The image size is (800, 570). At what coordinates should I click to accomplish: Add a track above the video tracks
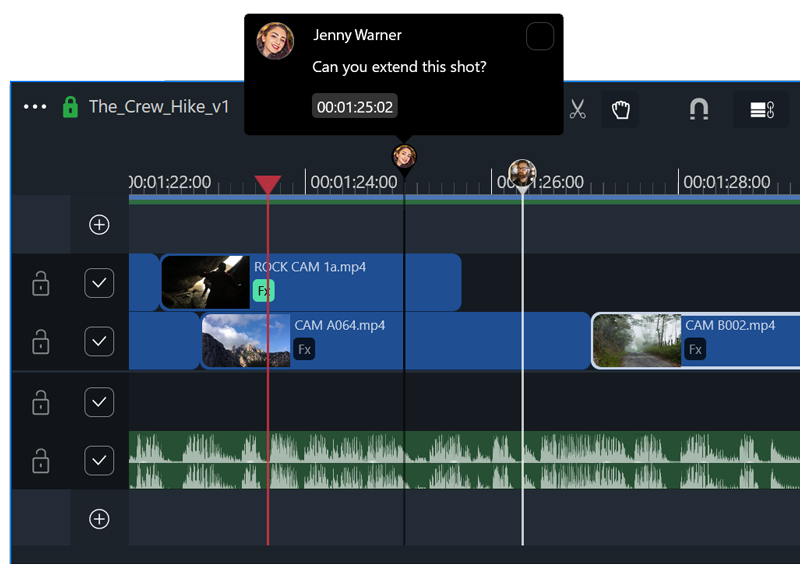99,225
